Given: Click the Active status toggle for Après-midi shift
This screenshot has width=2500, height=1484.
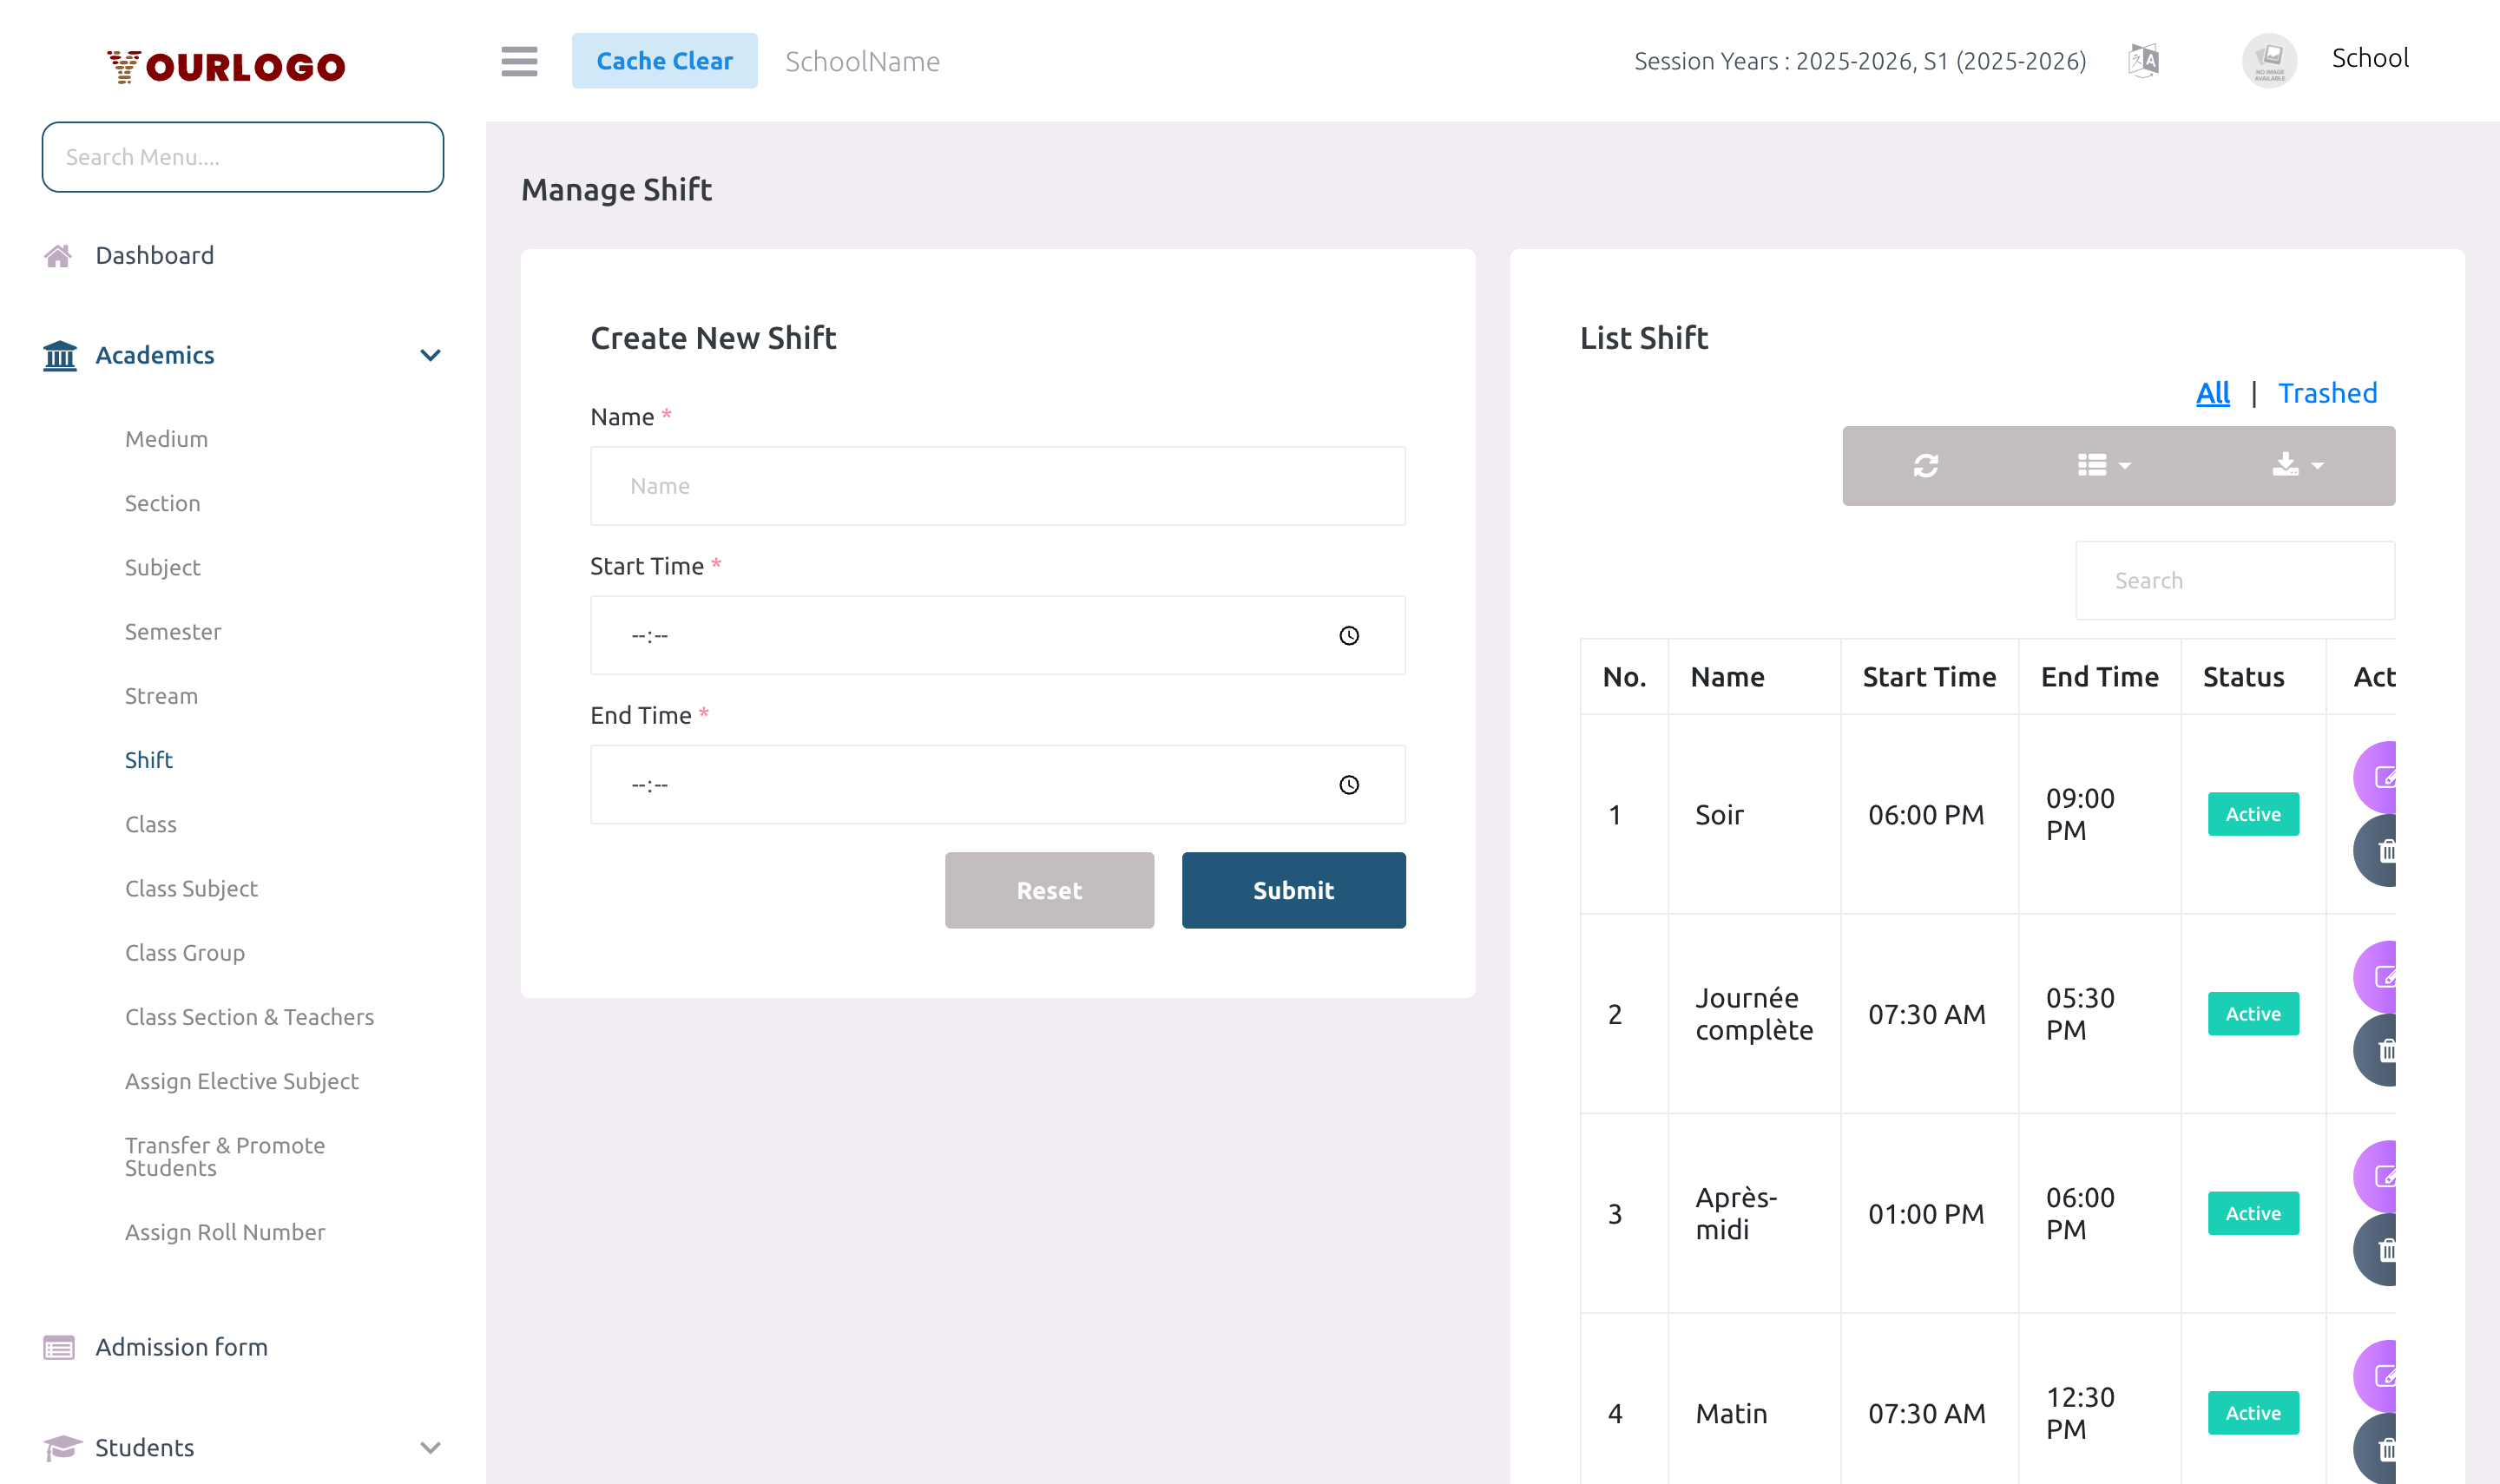Looking at the screenshot, I should pyautogui.click(x=2253, y=1213).
